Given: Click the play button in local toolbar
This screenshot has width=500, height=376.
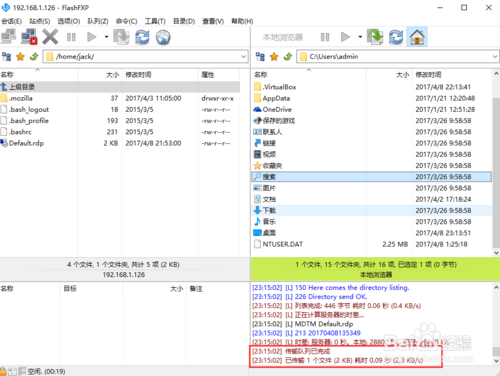Looking at the screenshot, I should (345, 37).
